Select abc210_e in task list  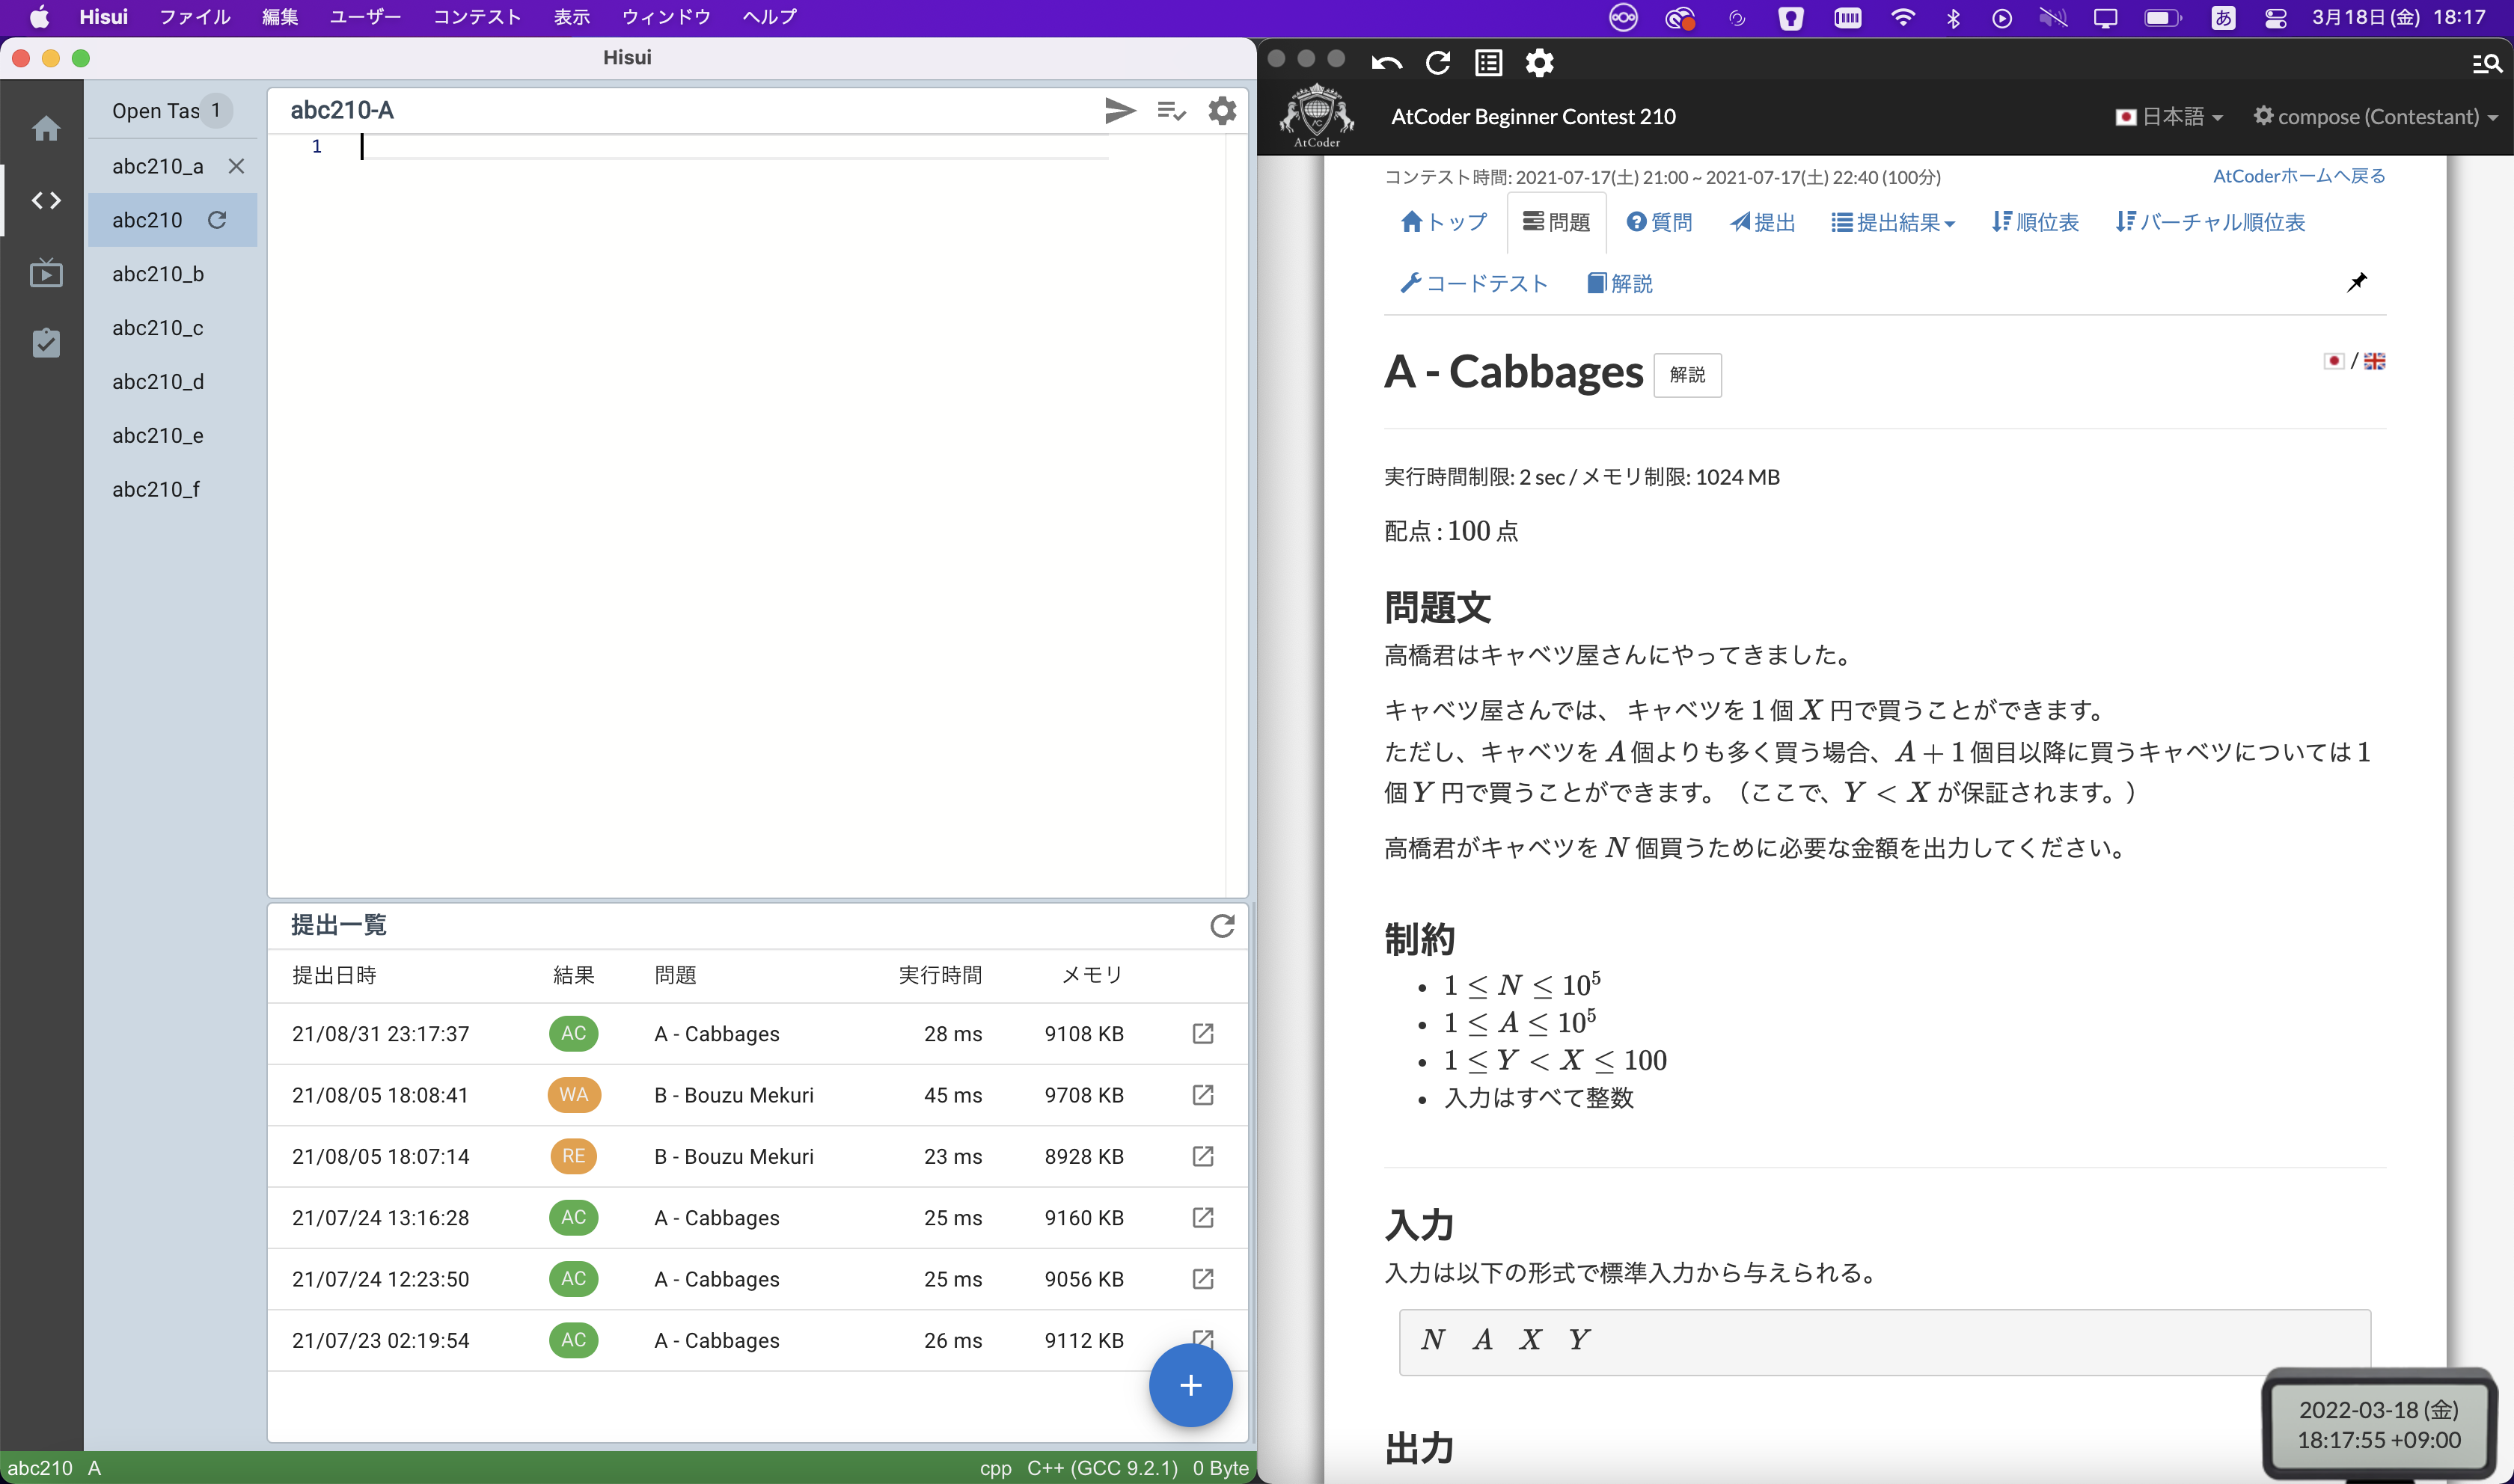(x=158, y=436)
